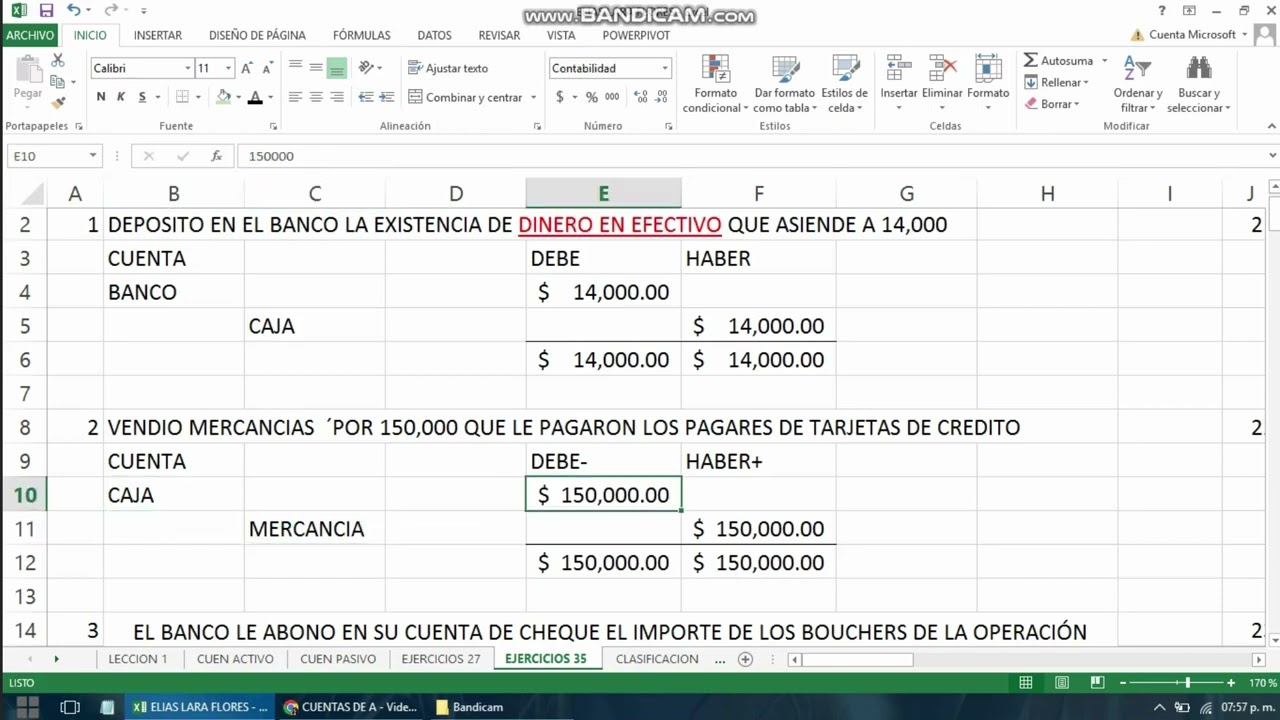The image size is (1280, 720).
Task: Switch to the DATOS ribbon tab
Action: coord(434,35)
